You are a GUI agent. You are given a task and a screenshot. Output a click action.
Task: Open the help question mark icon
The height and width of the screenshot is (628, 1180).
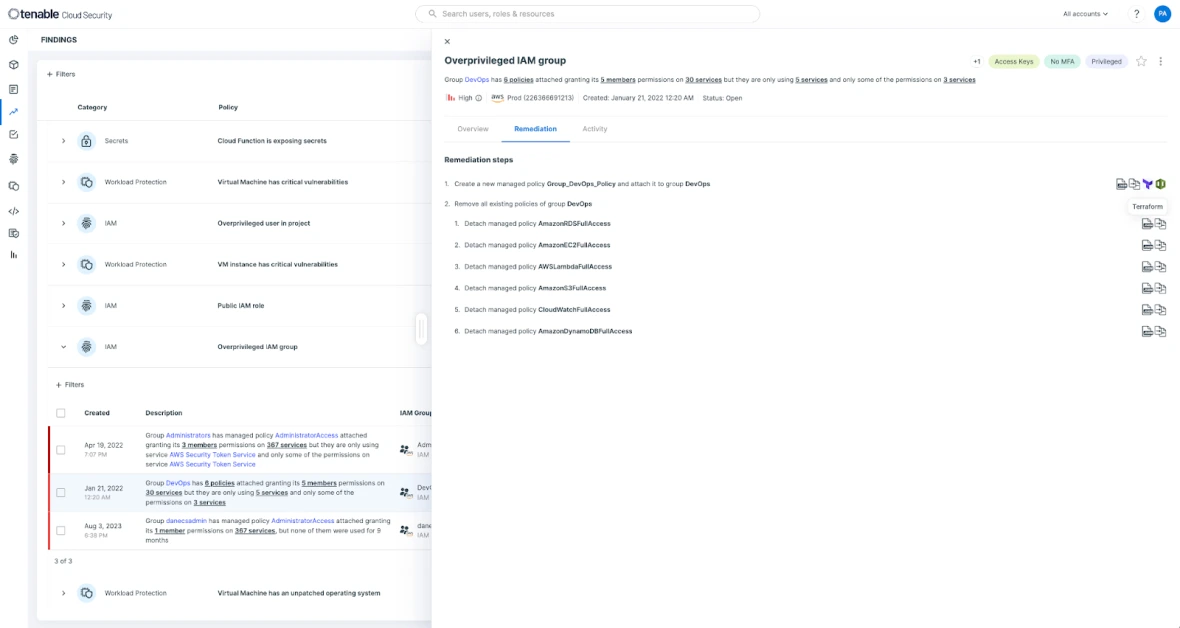pos(1136,14)
